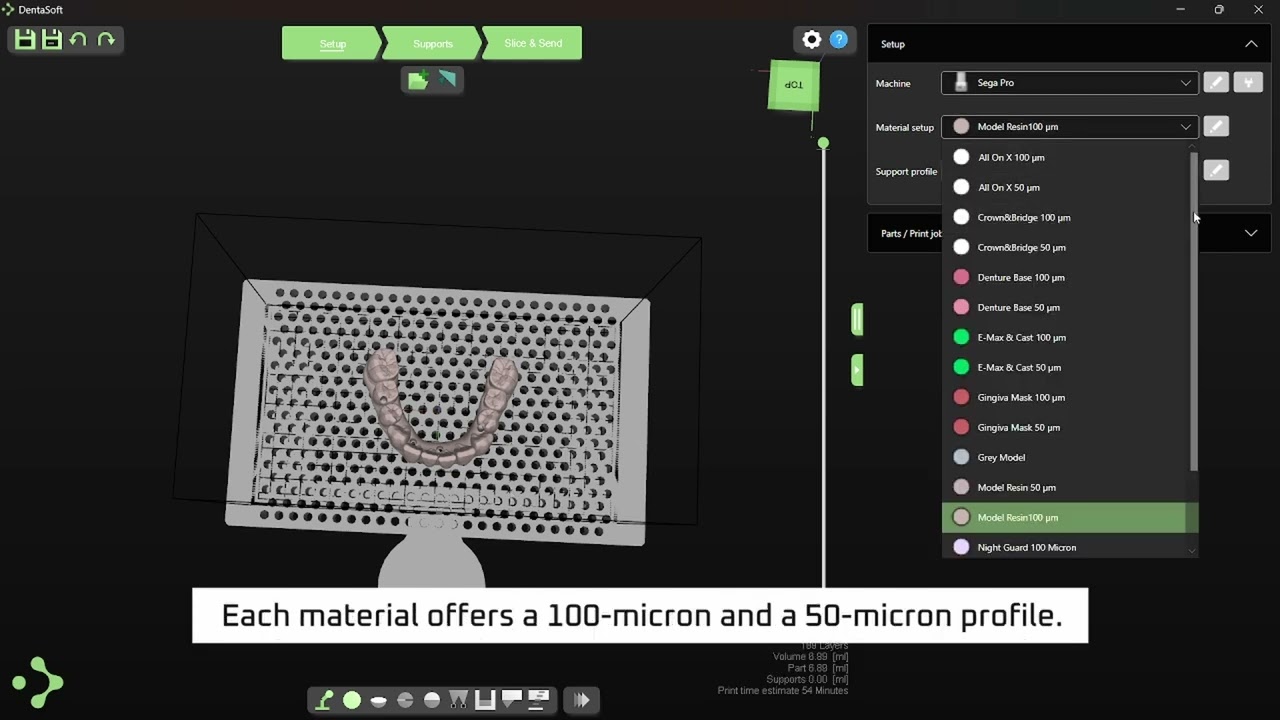This screenshot has width=1280, height=720.
Task: Click the down arrow of material list scrollbar
Action: (x=1192, y=551)
